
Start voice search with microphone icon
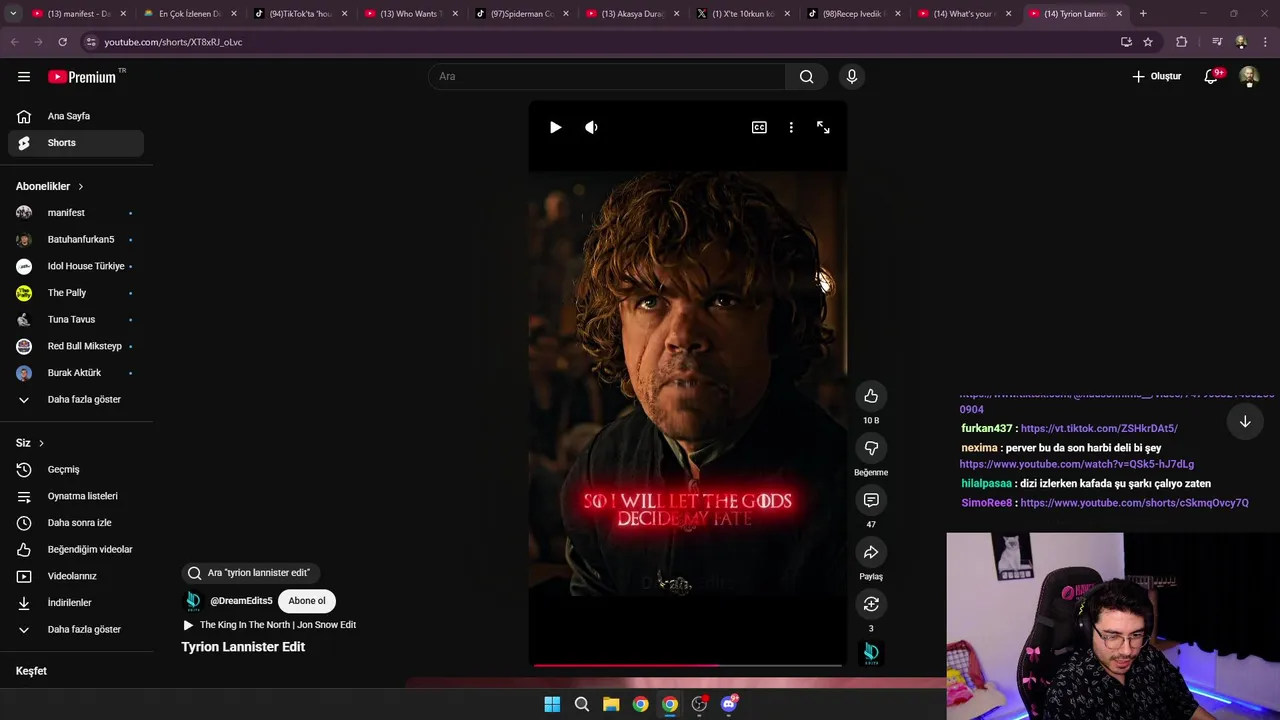pos(852,77)
